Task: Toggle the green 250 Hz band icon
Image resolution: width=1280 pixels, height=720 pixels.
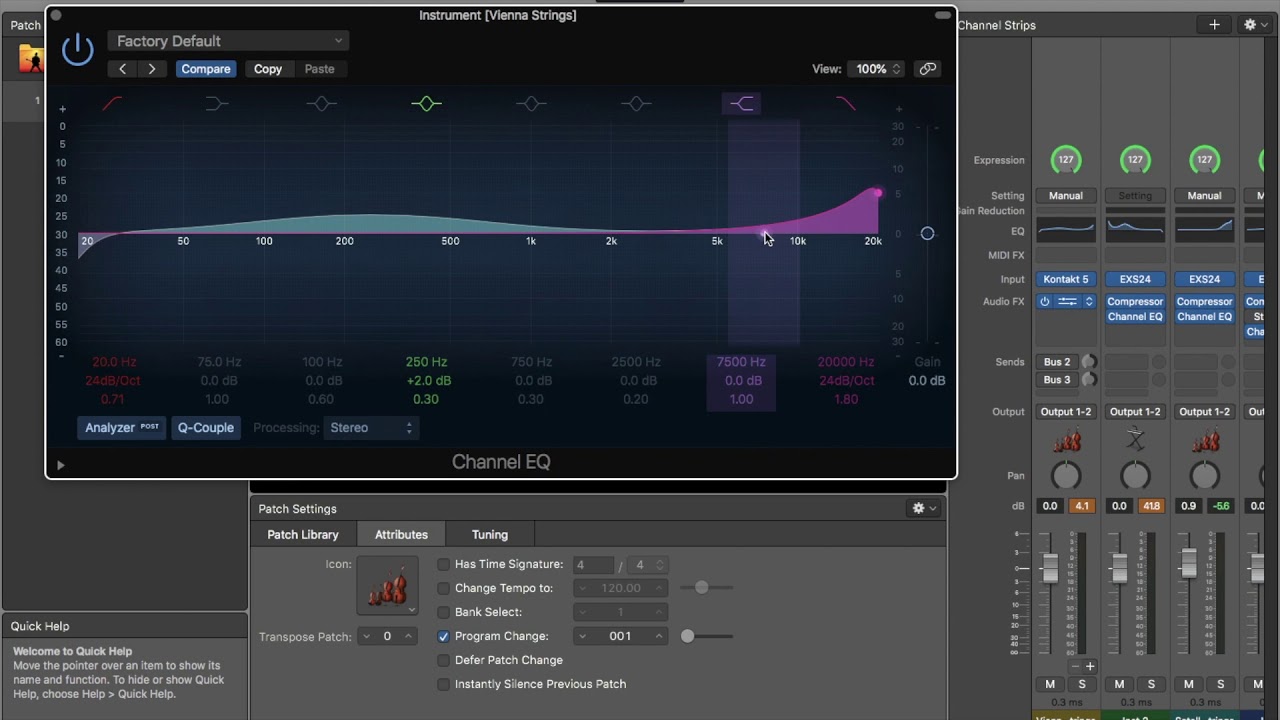Action: pyautogui.click(x=426, y=104)
